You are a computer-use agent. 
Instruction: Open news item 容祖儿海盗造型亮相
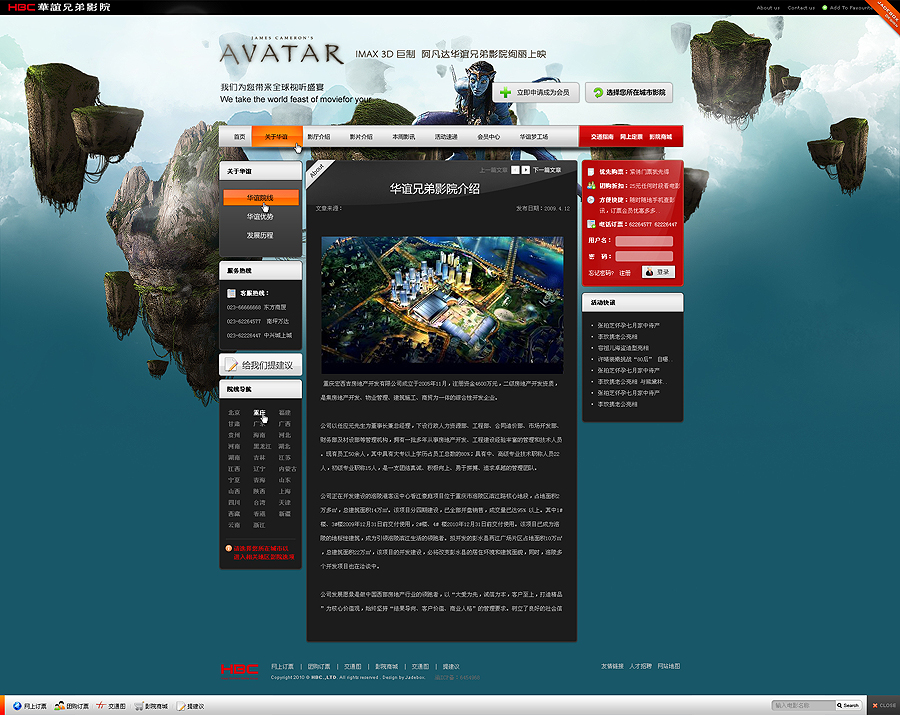[x=623, y=348]
